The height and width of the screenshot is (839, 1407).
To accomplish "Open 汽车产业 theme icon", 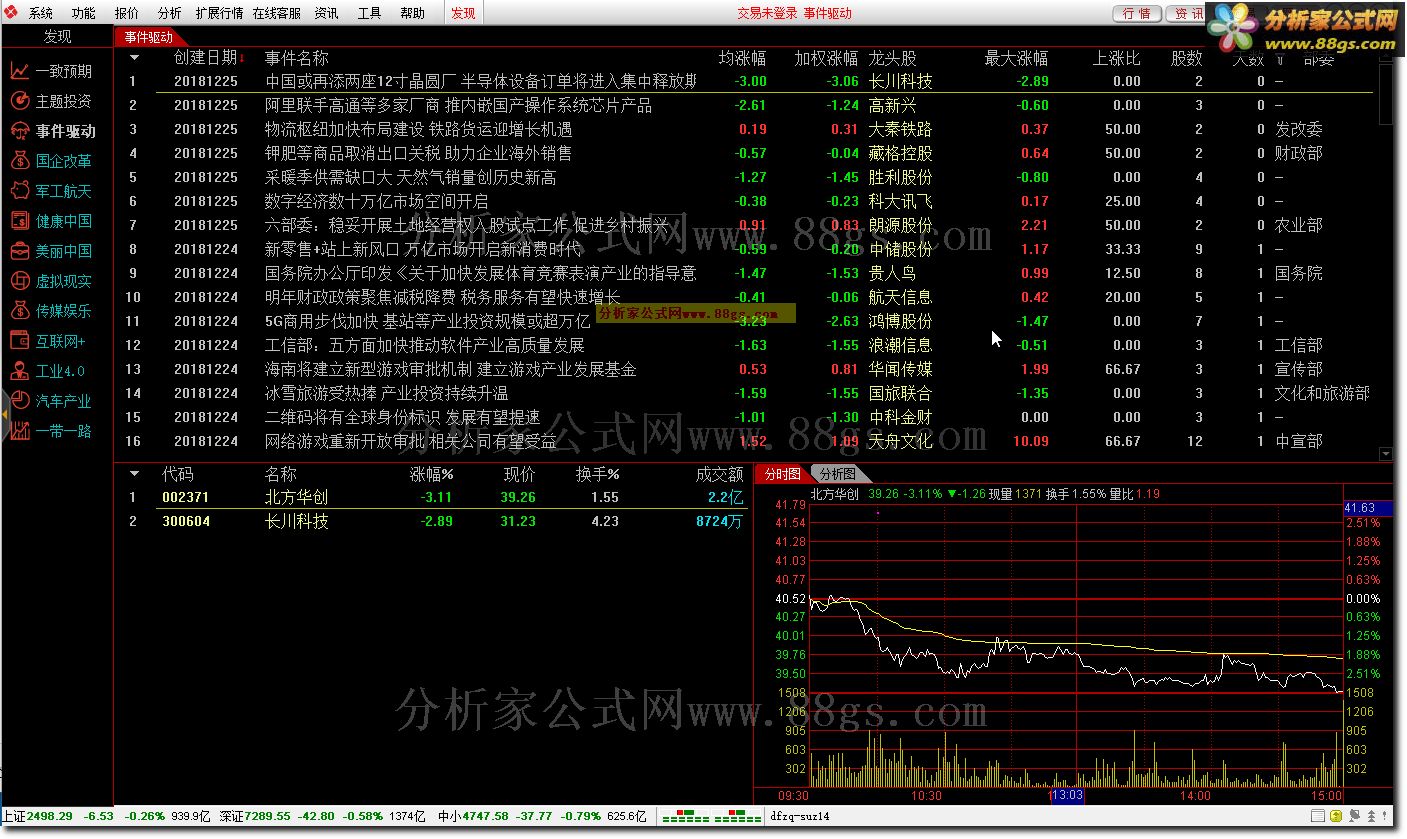I will pyautogui.click(x=19, y=401).
